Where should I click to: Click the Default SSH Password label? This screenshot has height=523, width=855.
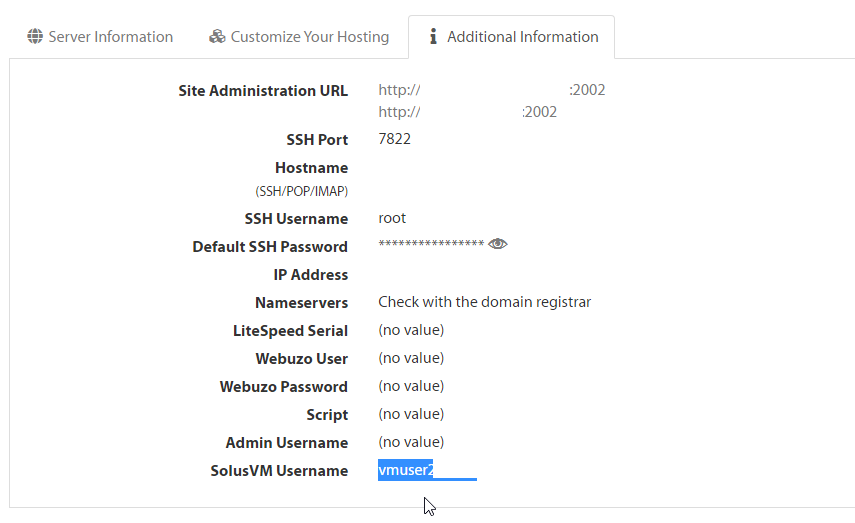[x=270, y=247]
